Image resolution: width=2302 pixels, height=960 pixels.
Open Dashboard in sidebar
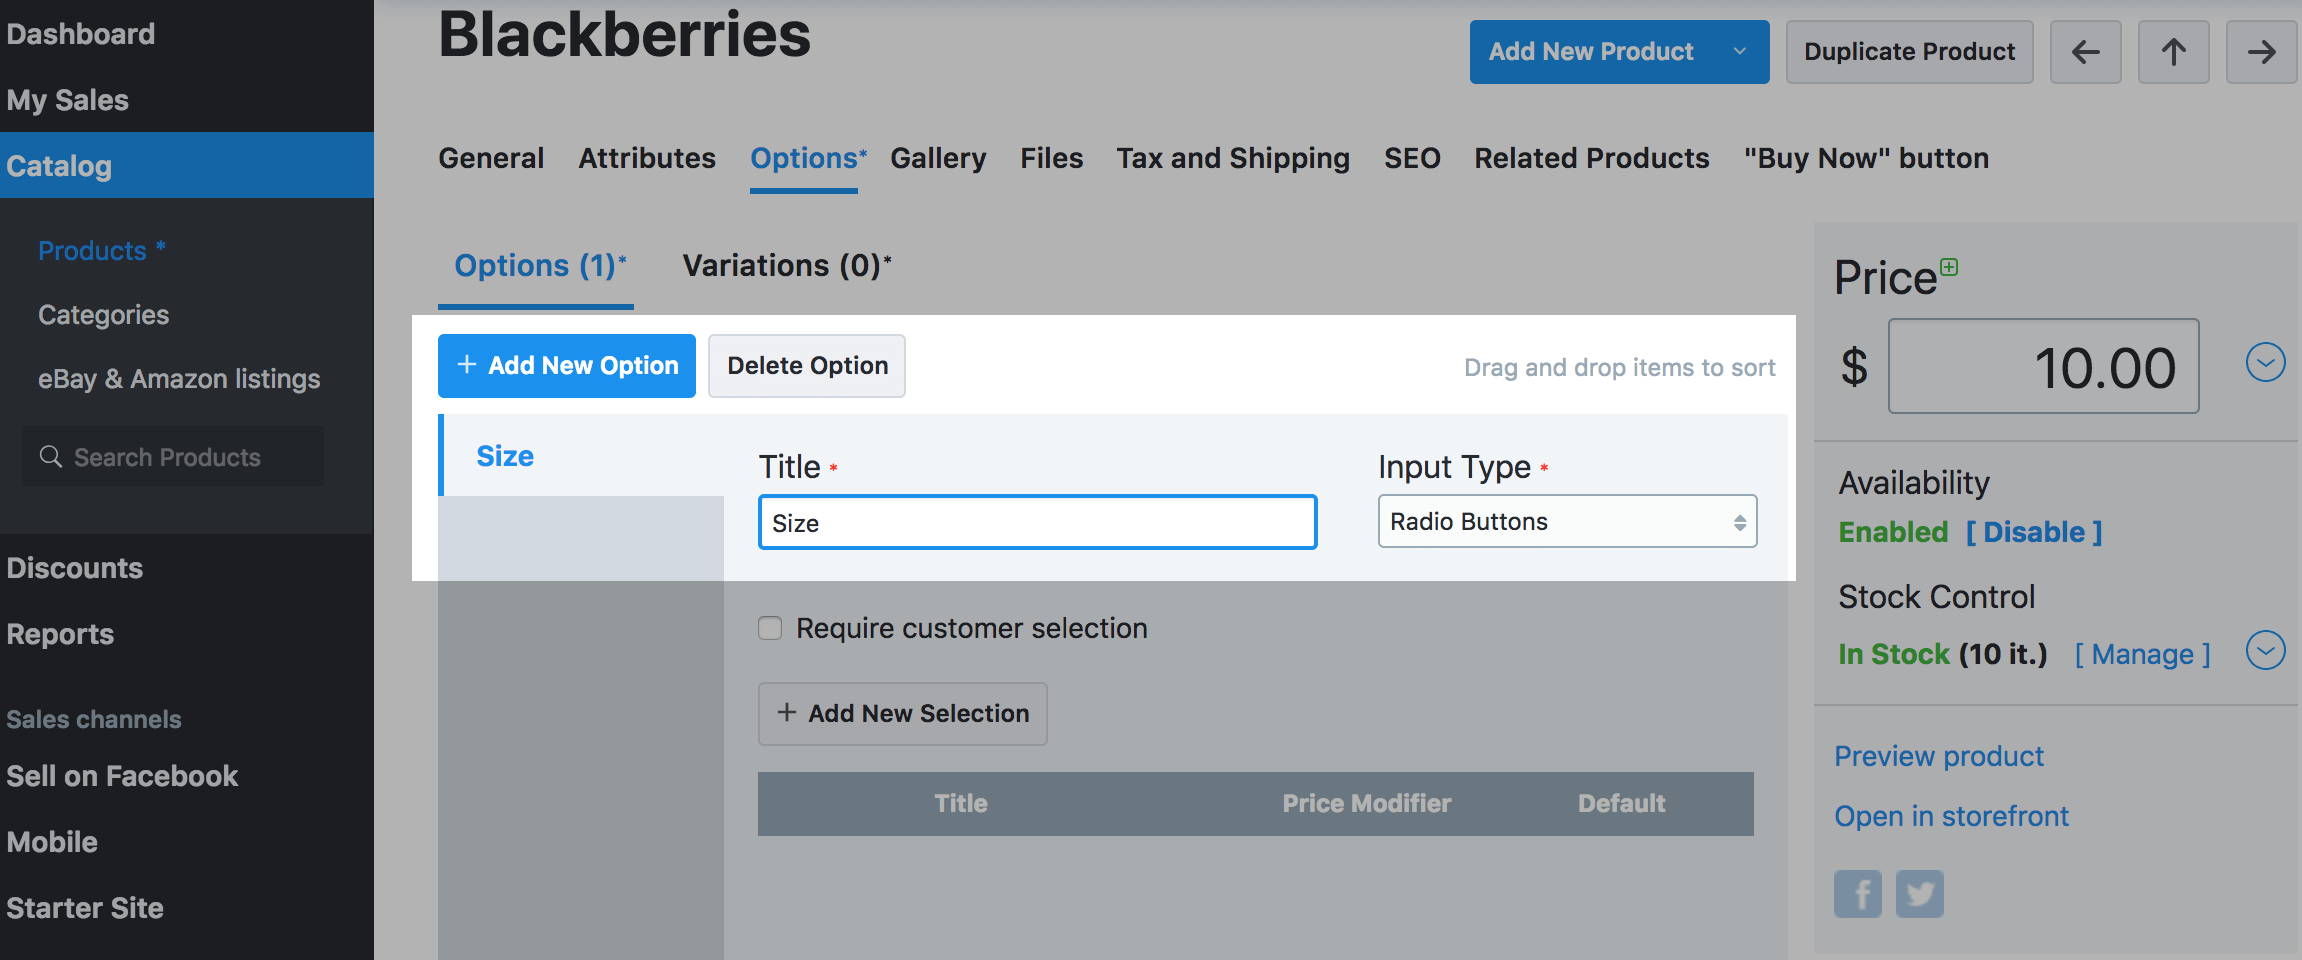81,34
